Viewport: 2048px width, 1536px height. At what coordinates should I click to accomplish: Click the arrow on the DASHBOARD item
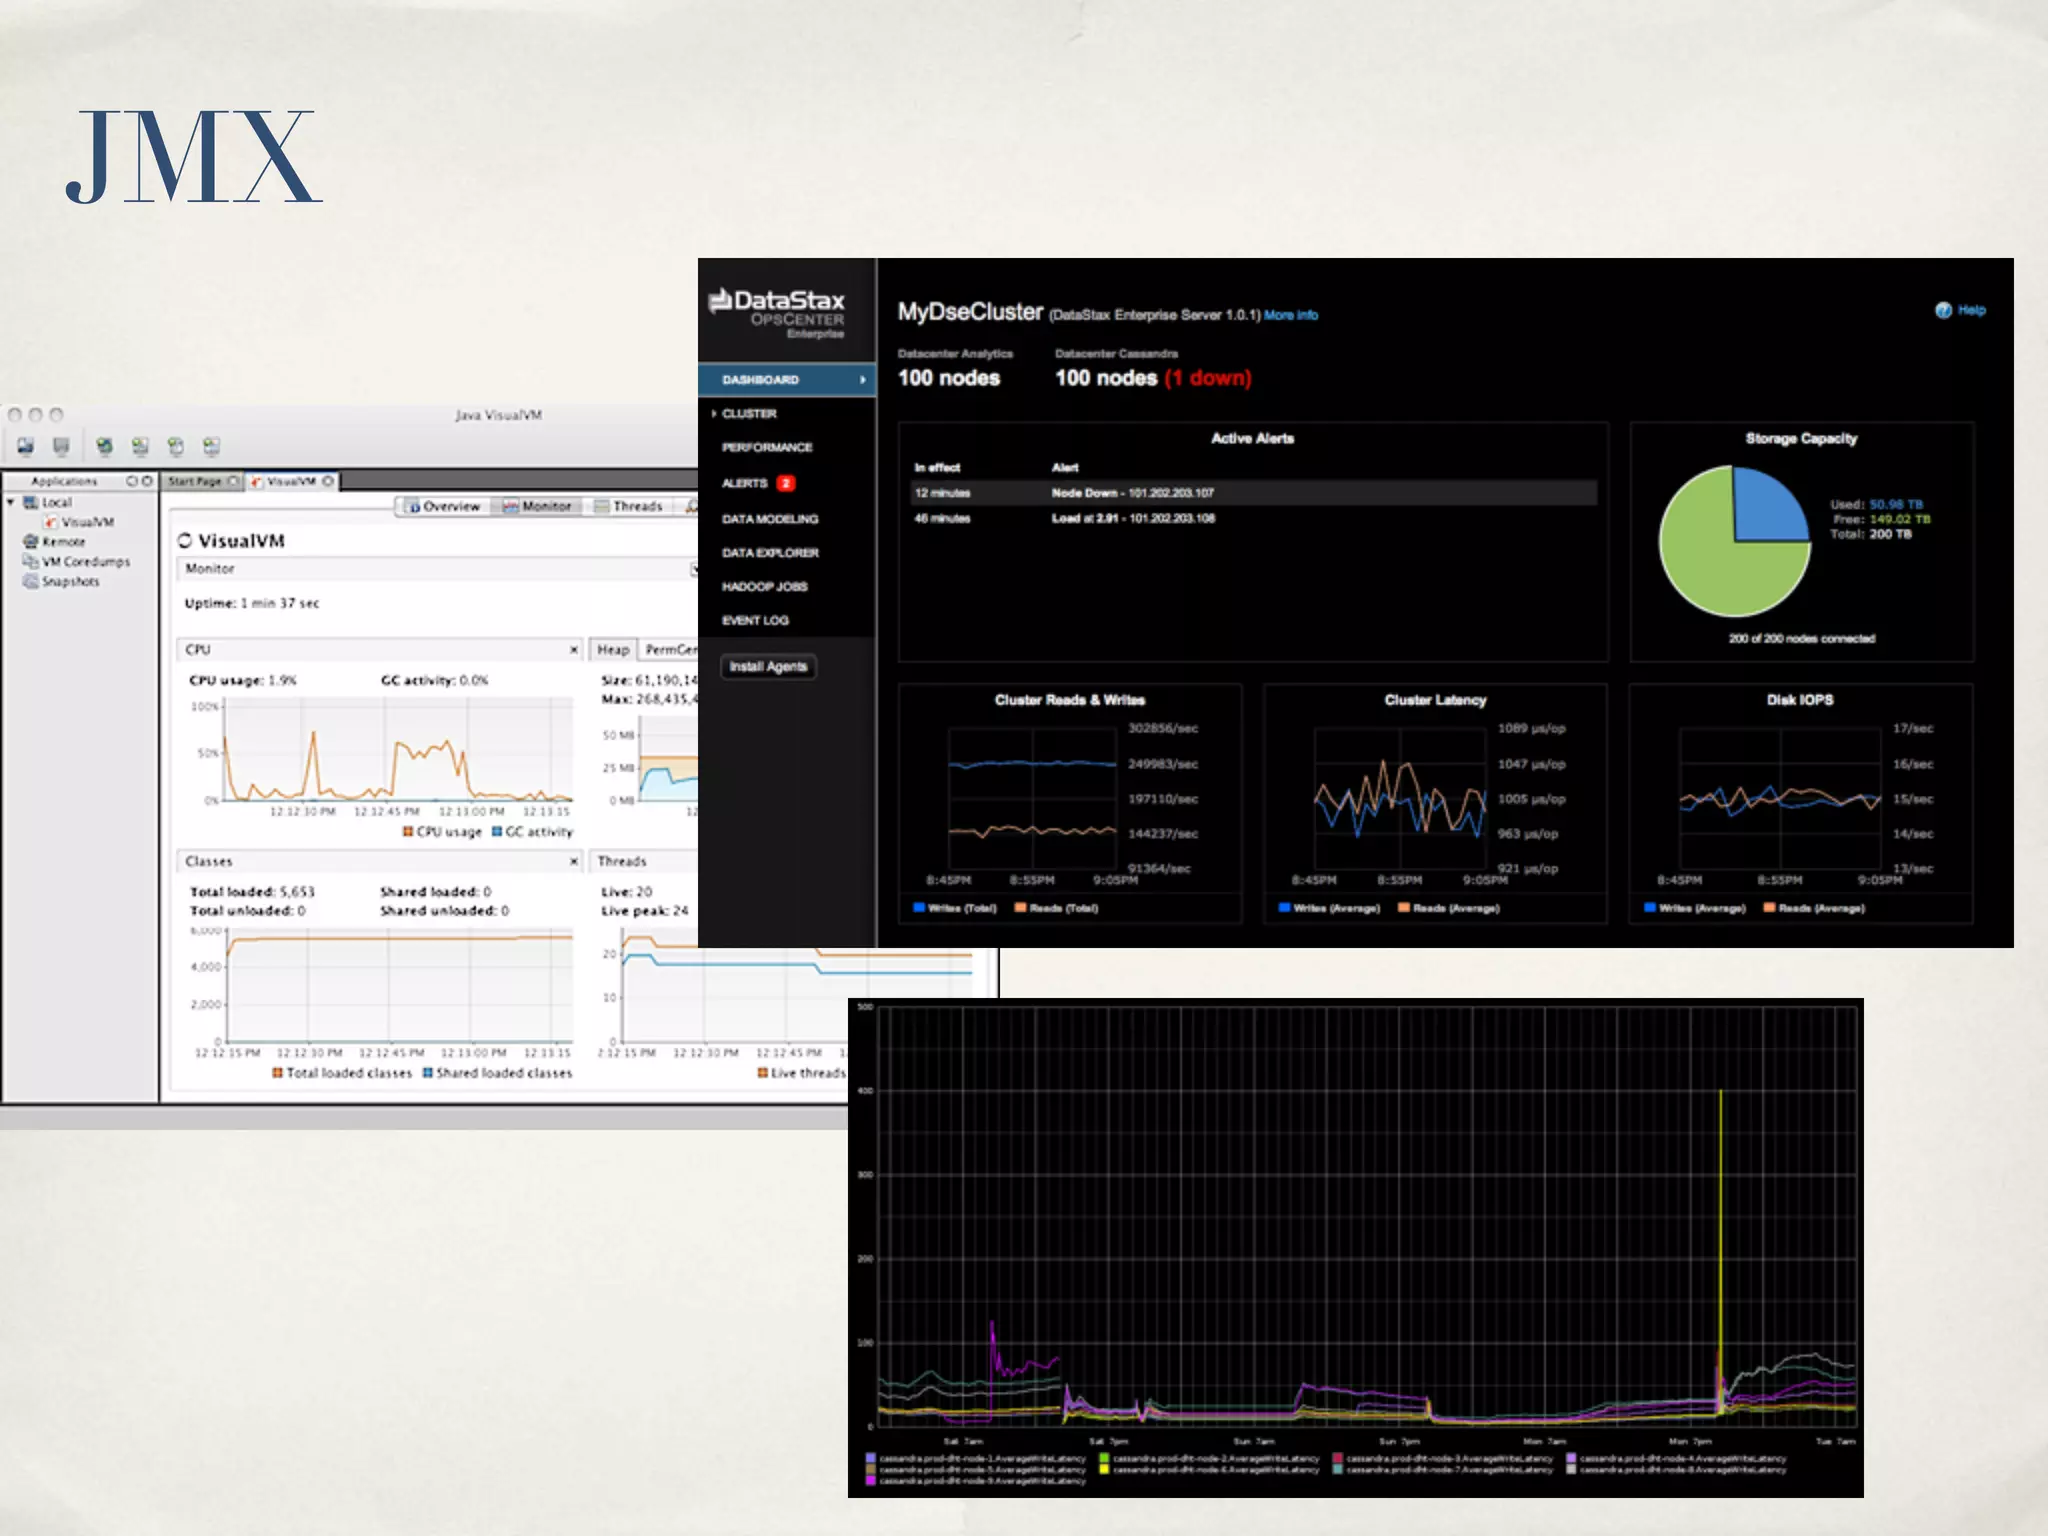[x=862, y=380]
